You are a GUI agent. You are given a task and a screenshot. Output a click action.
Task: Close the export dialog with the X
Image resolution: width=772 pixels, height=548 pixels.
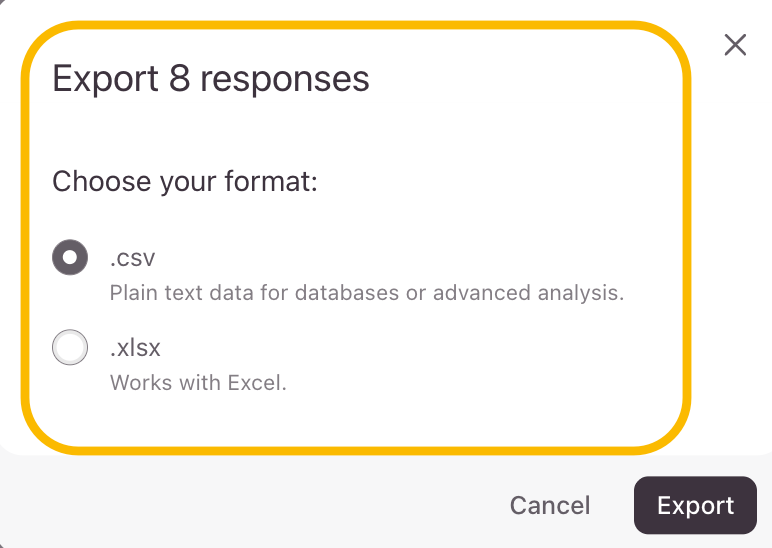pos(735,45)
